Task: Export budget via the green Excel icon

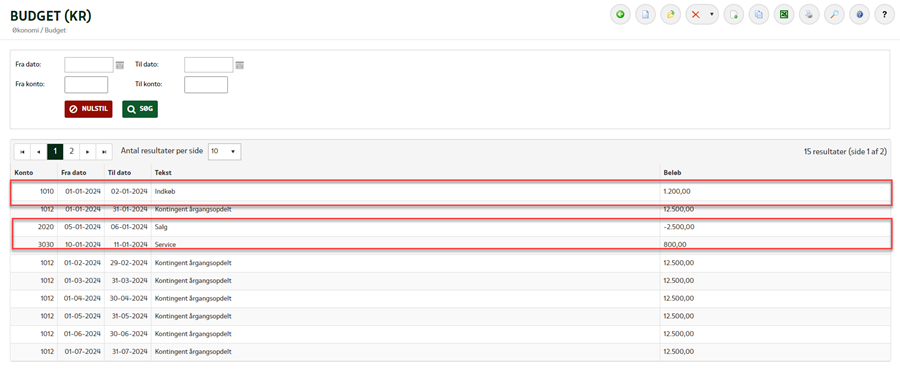Action: pyautogui.click(x=782, y=14)
